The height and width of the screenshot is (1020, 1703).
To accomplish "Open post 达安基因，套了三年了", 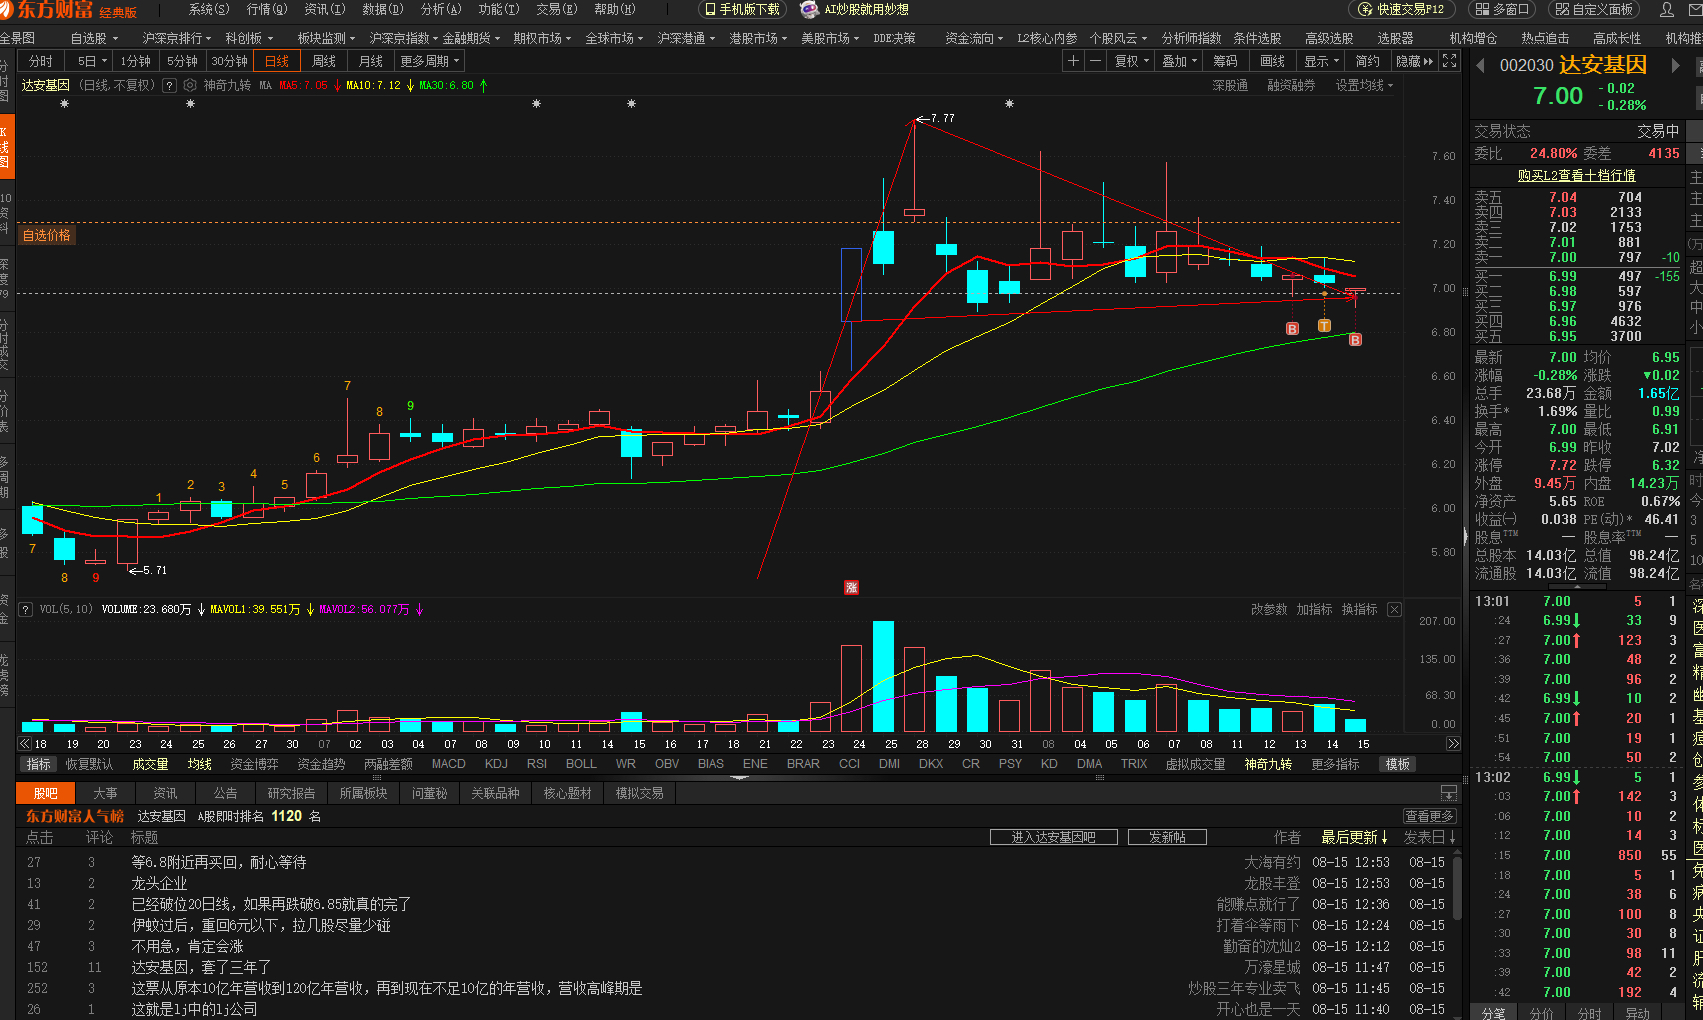I will [x=201, y=967].
